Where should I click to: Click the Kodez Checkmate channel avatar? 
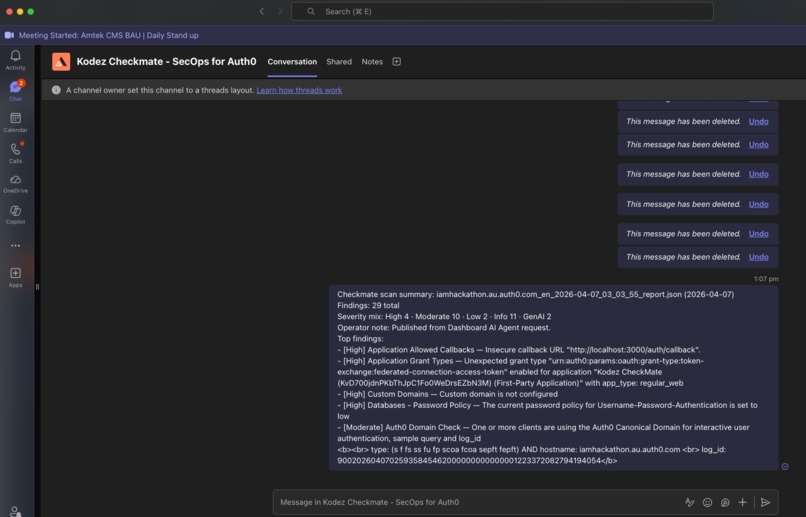pyautogui.click(x=61, y=62)
